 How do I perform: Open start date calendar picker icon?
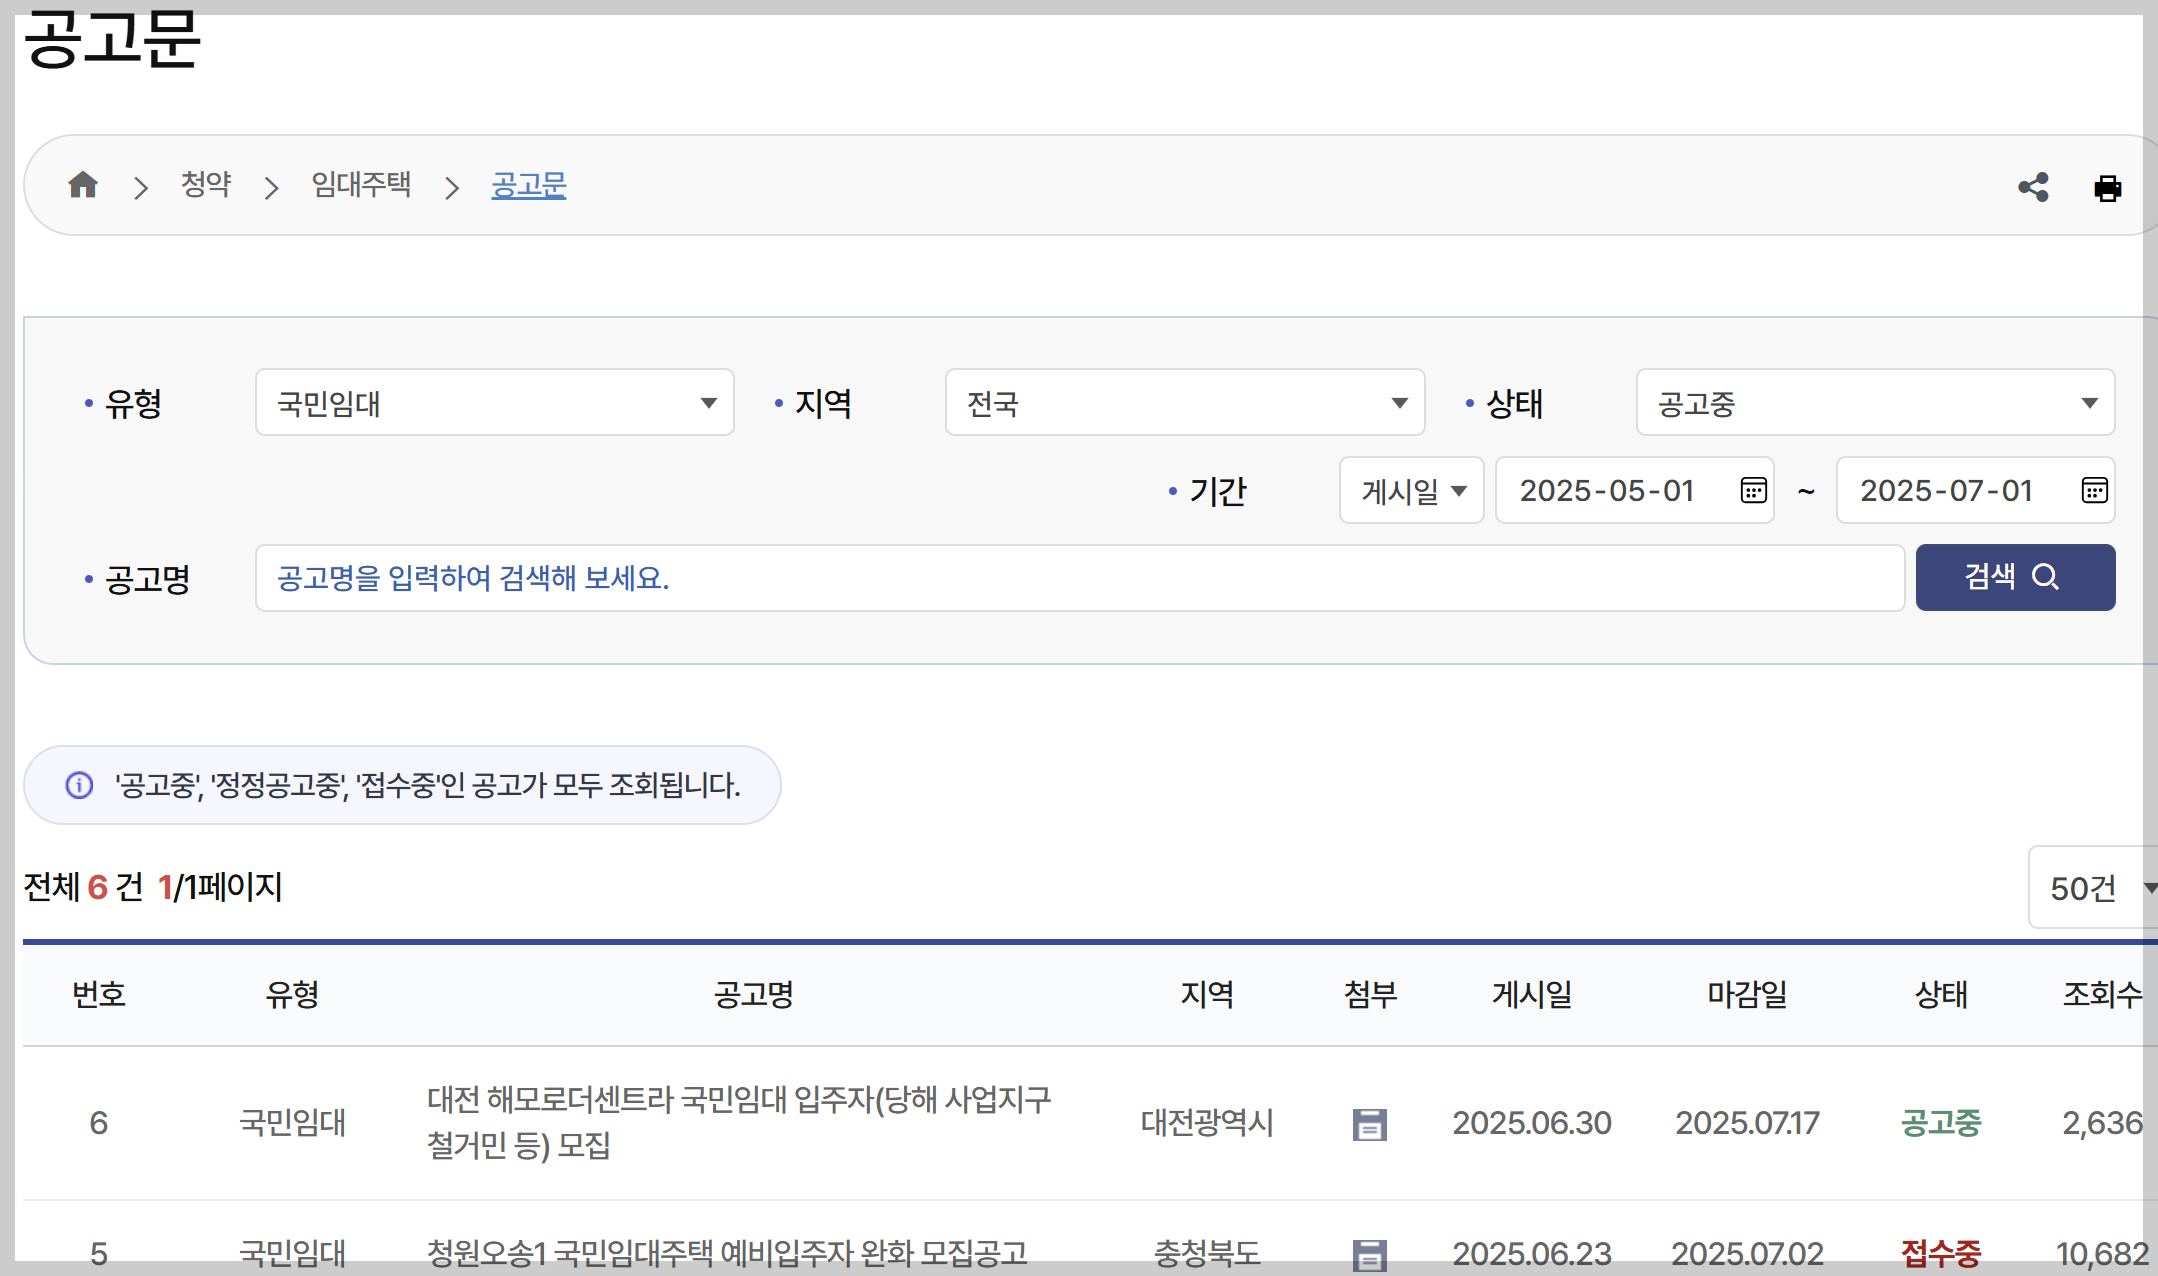(1753, 490)
